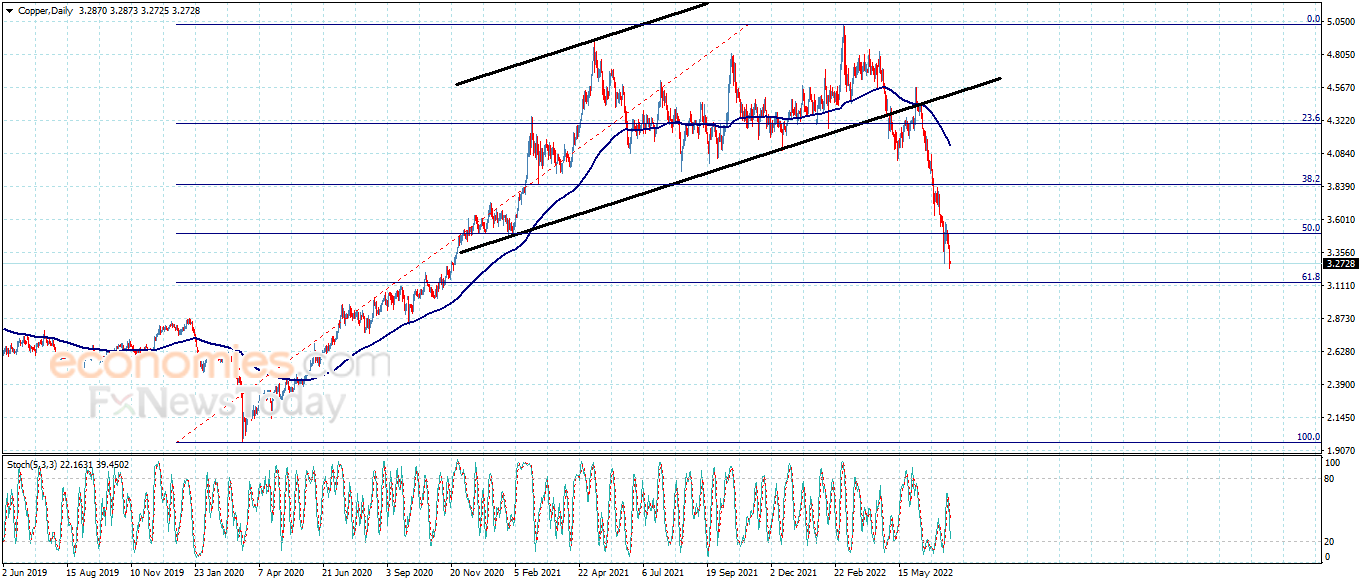The height and width of the screenshot is (584, 1362).
Task: Click the 3.1110 price axis value
Action: click(x=1341, y=286)
